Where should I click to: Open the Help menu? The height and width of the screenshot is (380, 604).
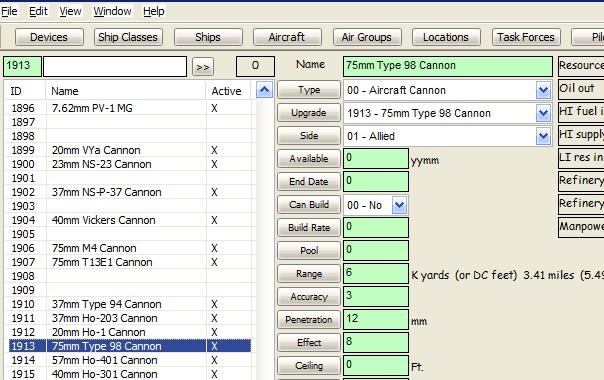[154, 11]
